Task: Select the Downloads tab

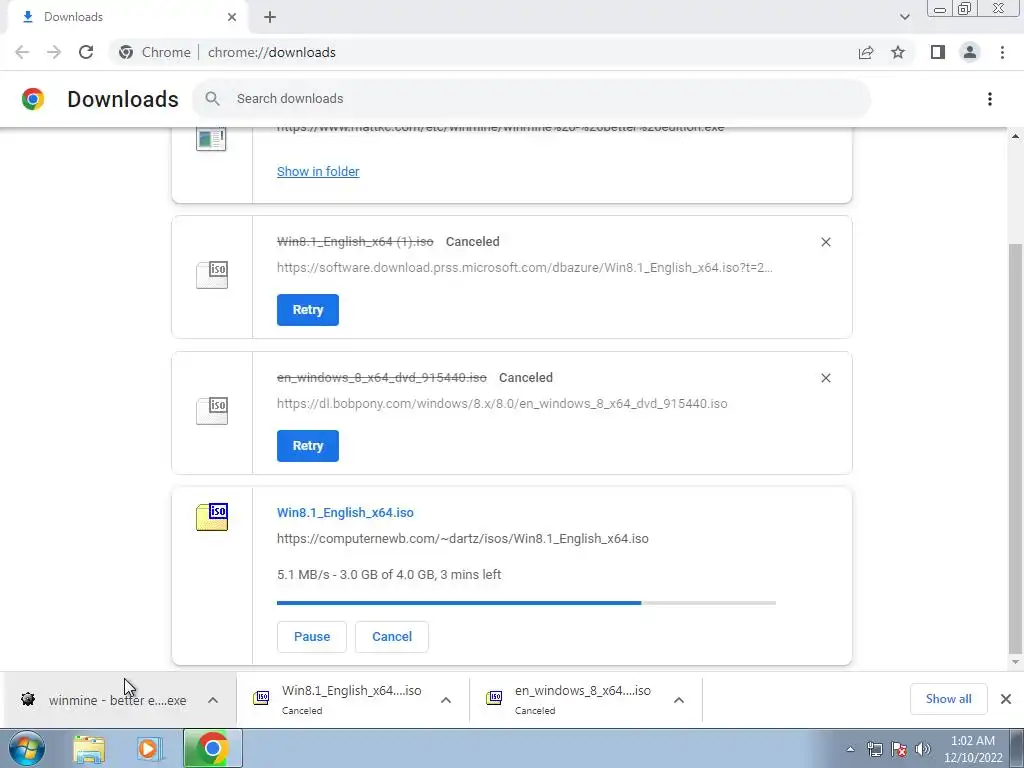Action: point(127,17)
